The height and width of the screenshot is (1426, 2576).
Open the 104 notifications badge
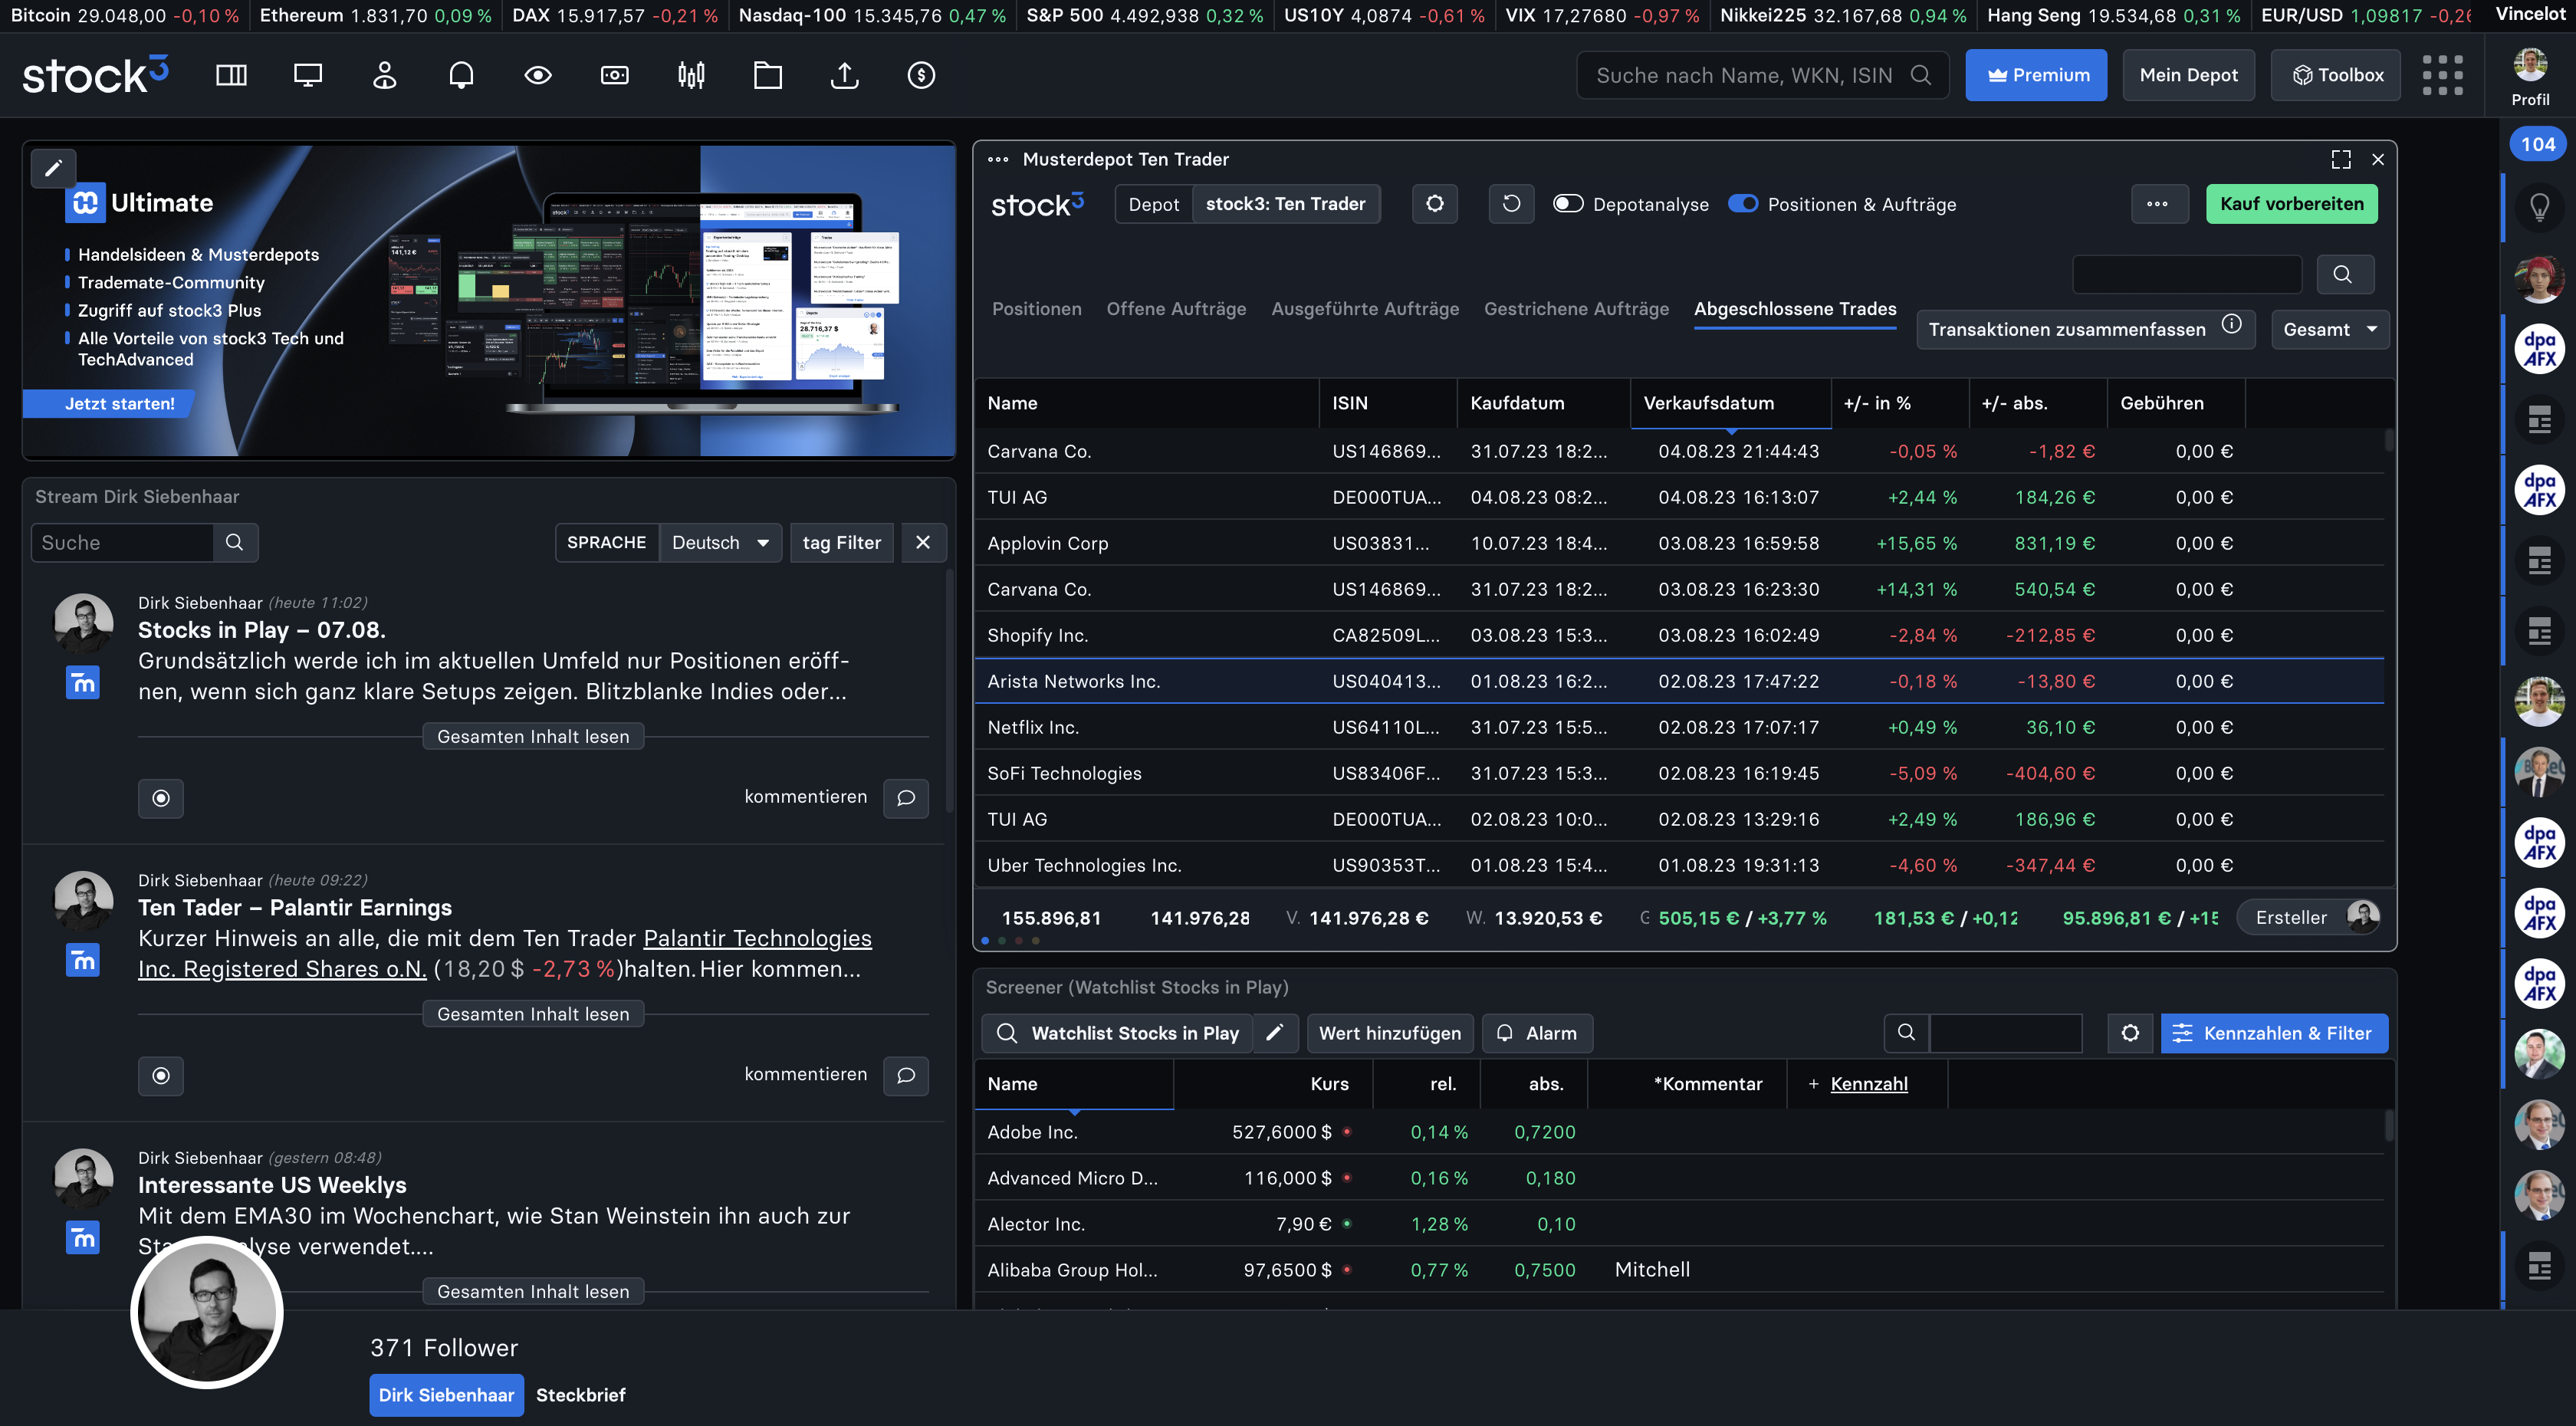2538,144
